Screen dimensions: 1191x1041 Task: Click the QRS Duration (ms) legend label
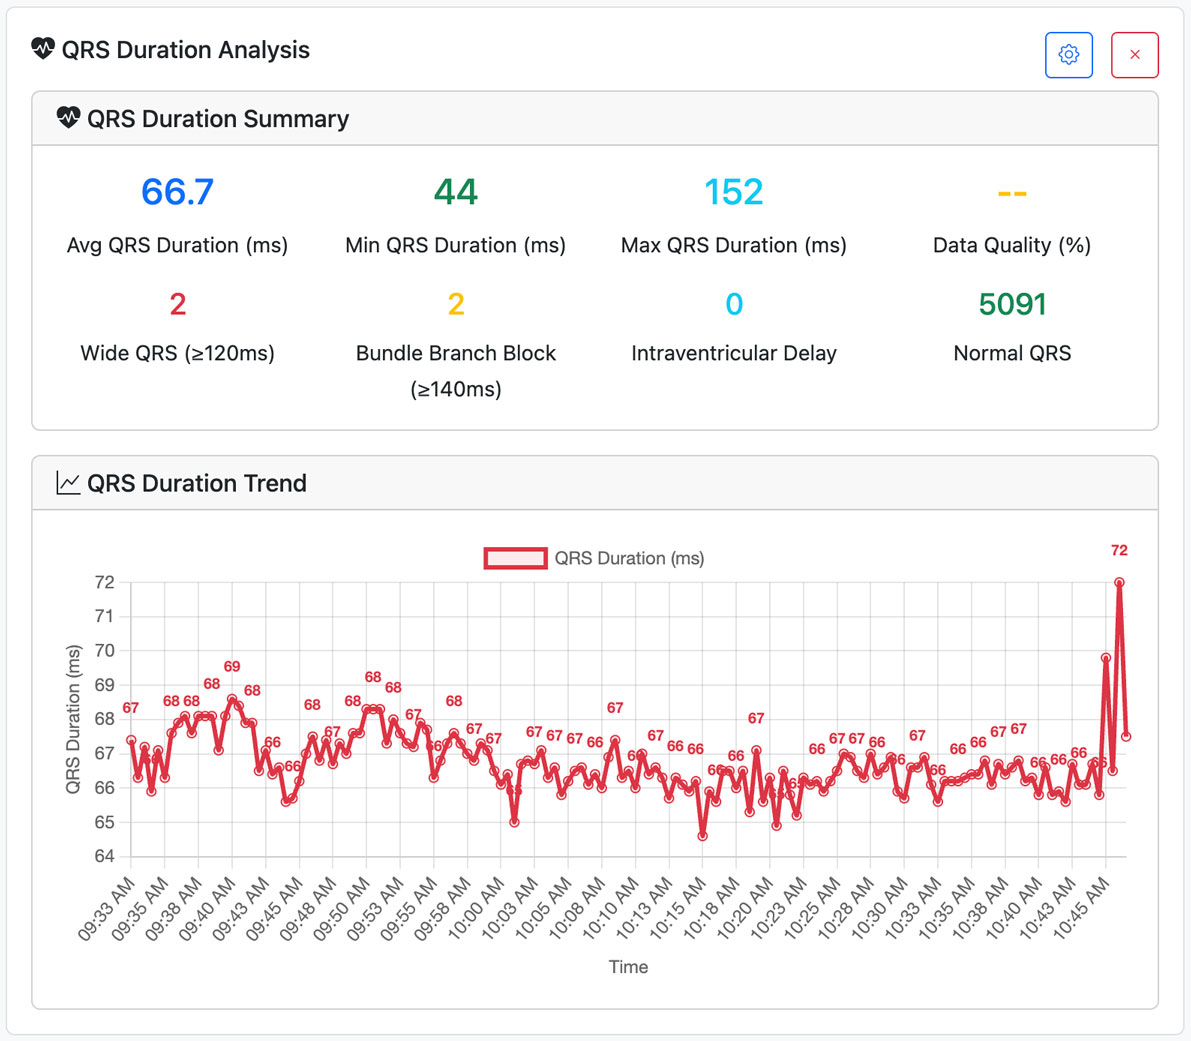[630, 559]
